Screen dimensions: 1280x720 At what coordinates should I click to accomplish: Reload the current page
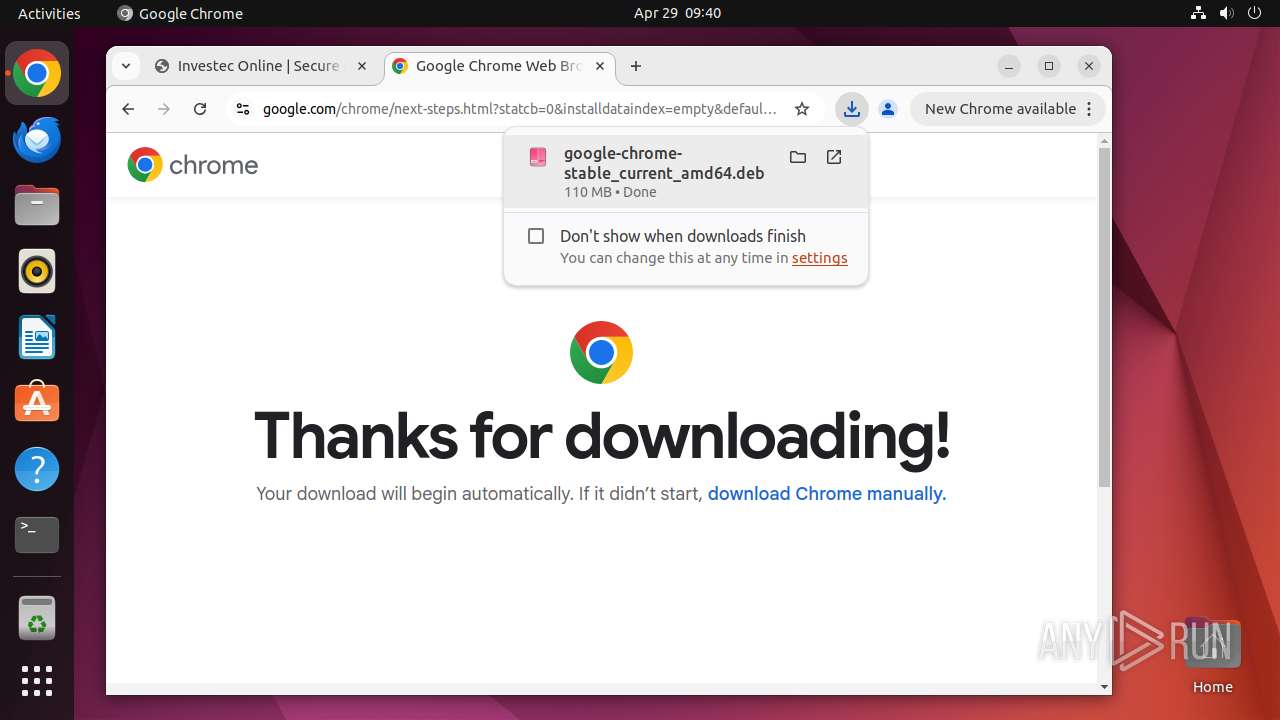coord(200,109)
